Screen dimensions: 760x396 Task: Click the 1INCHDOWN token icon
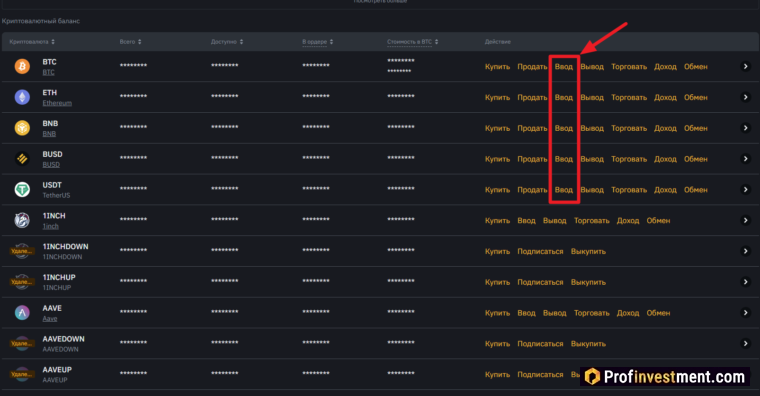pyautogui.click(x=22, y=251)
